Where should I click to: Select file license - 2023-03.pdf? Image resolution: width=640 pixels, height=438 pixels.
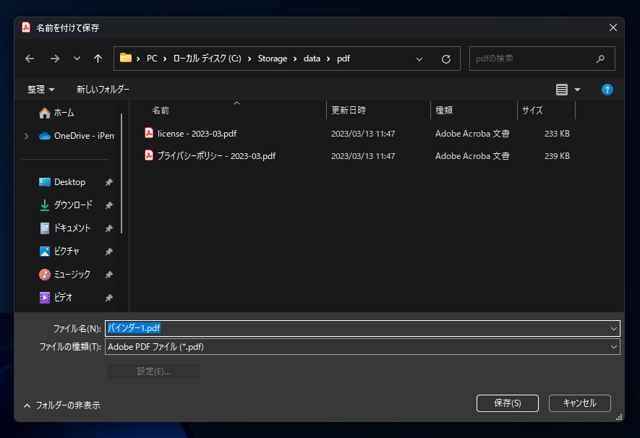tap(197, 134)
